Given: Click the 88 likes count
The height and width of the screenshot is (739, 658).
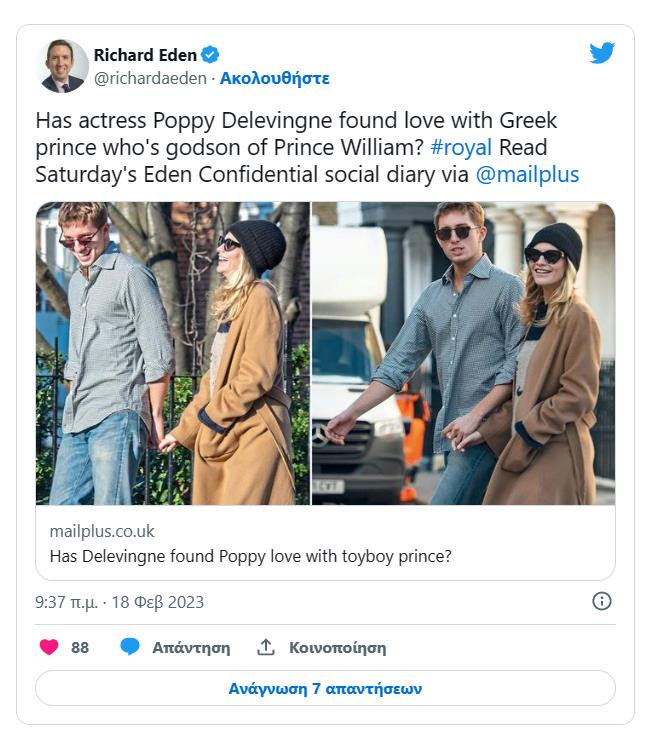Looking at the screenshot, I should tap(80, 647).
